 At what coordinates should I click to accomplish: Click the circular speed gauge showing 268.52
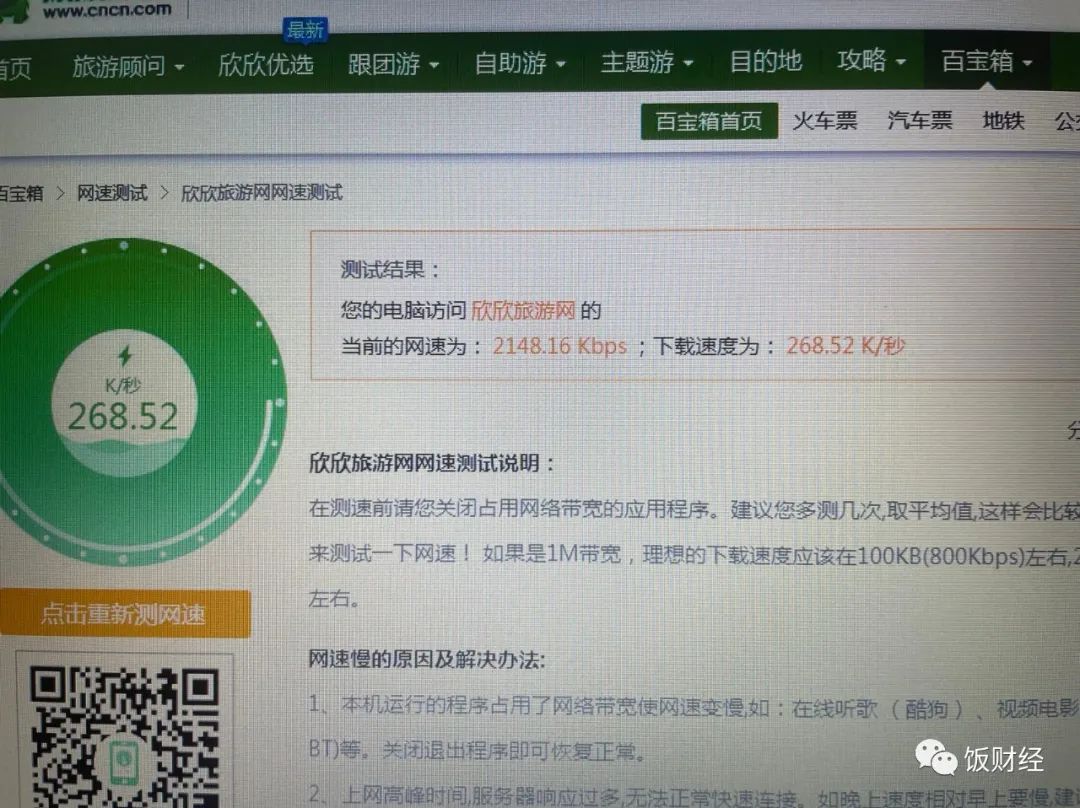click(125, 400)
